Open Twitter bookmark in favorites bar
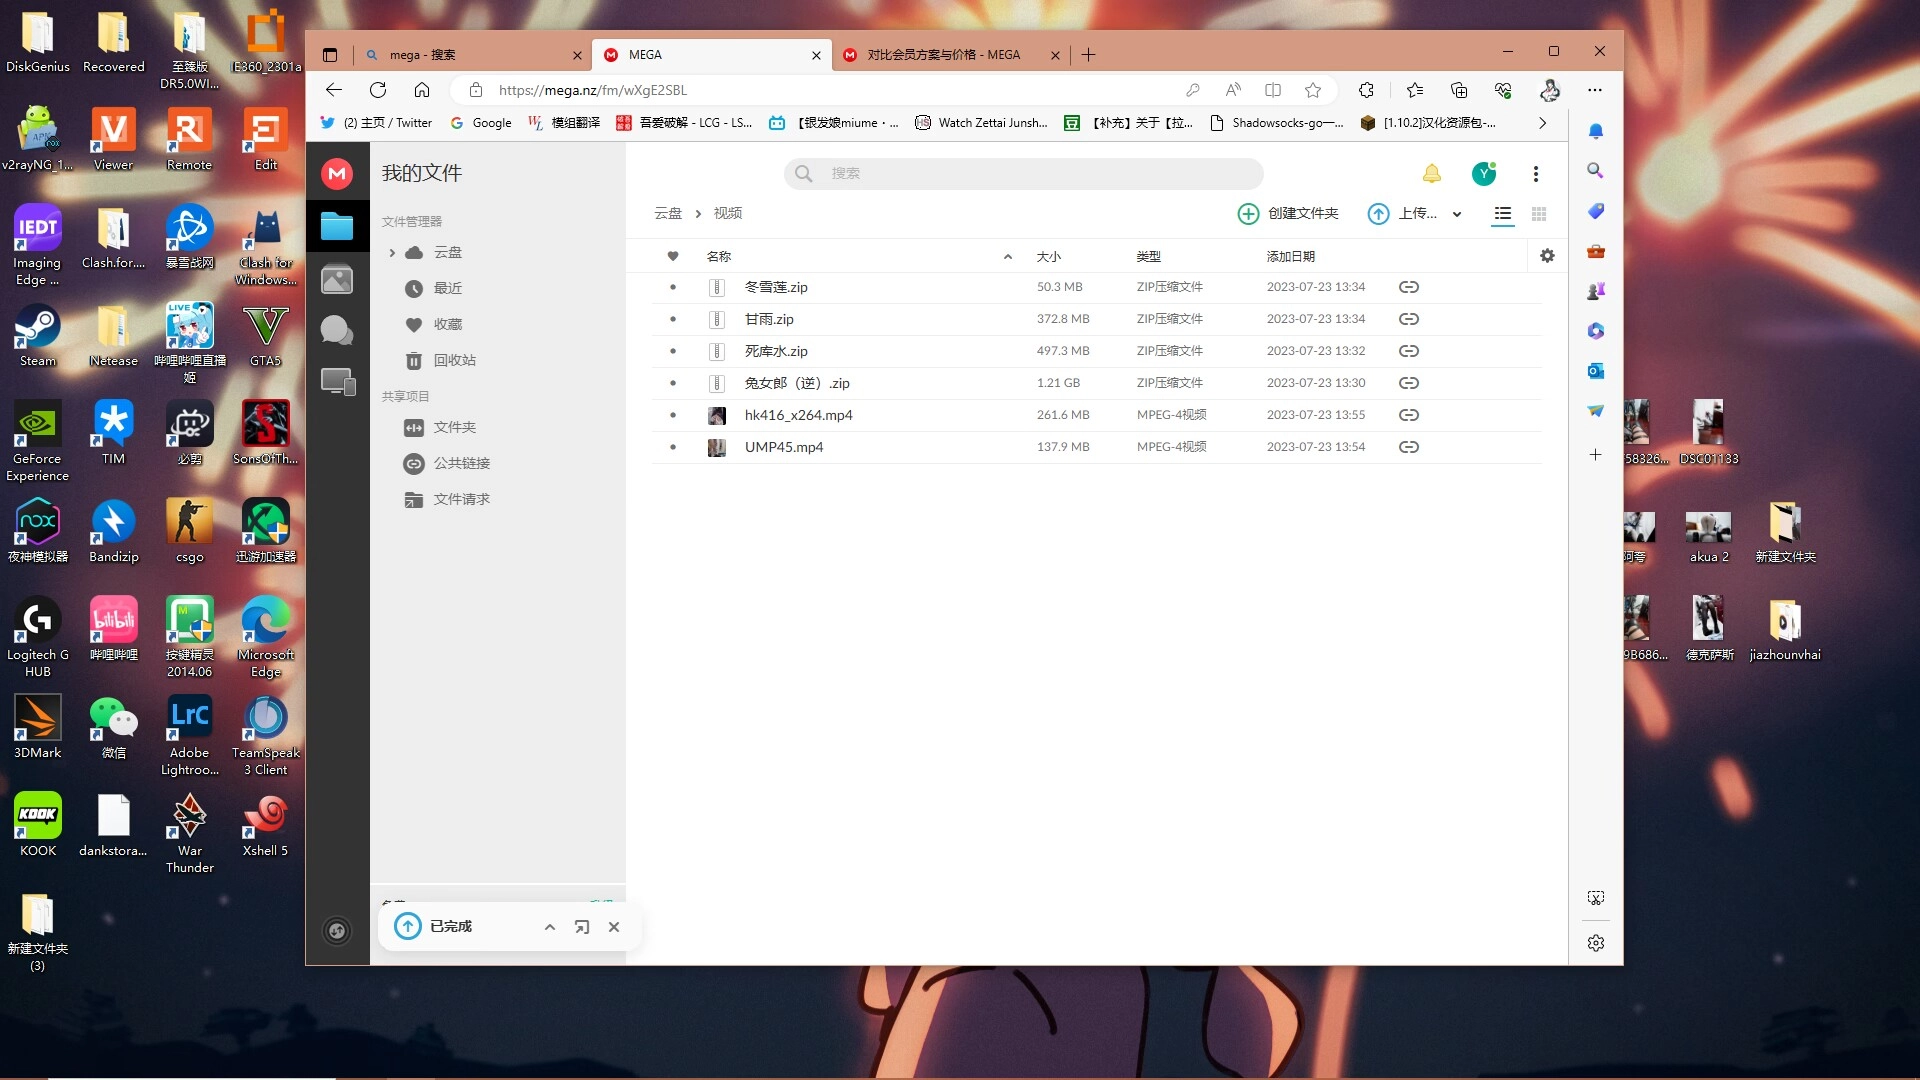Image resolution: width=1920 pixels, height=1080 pixels. [x=376, y=123]
